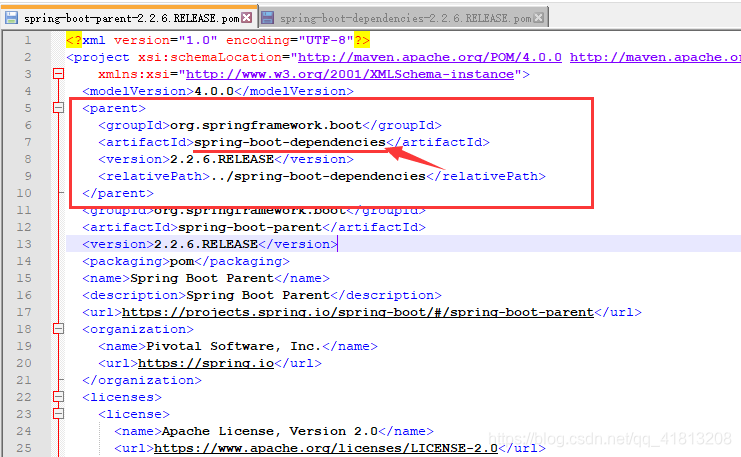Click line number 25 in the margin

[24, 448]
